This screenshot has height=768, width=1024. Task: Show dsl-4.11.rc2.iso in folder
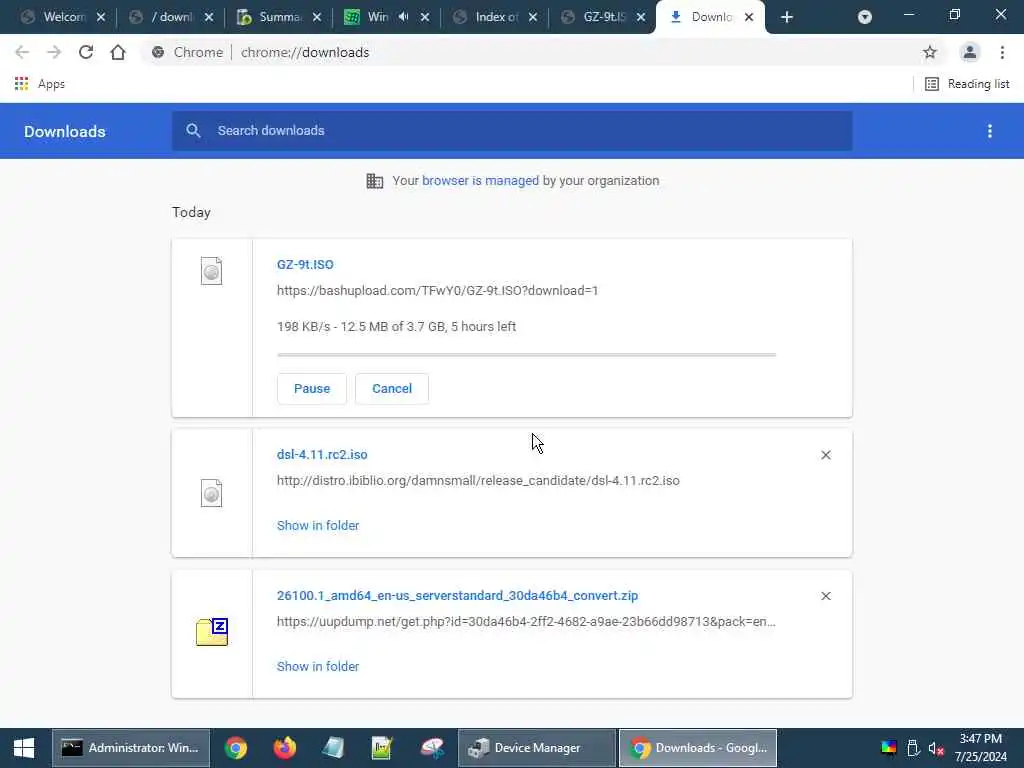point(318,526)
